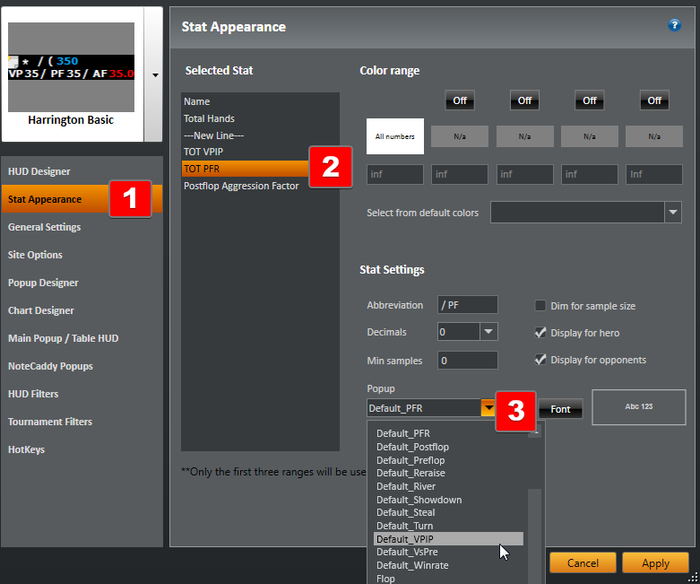Toggle Display for hero checkbox
700x584 pixels.
coord(540,333)
